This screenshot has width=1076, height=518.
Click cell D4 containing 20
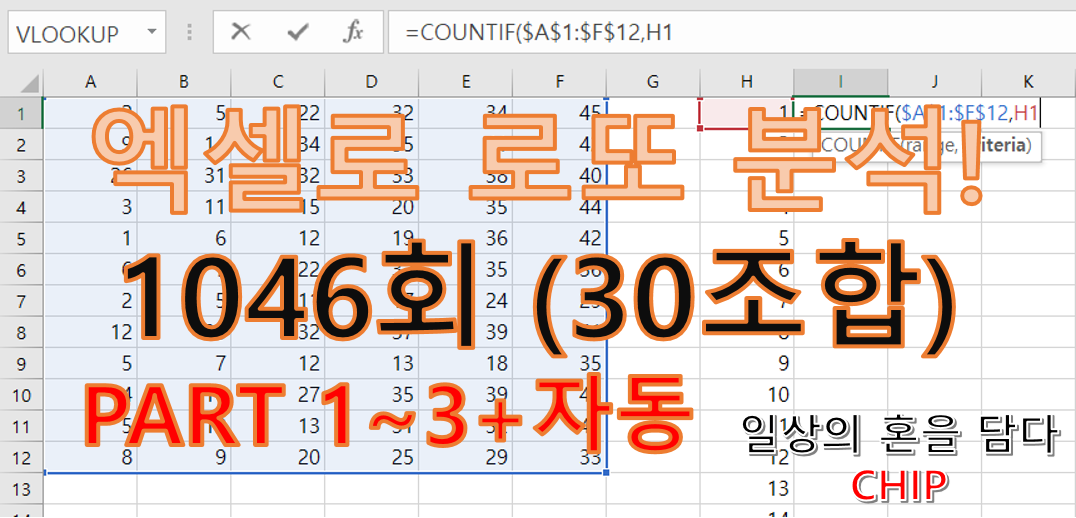click(371, 207)
